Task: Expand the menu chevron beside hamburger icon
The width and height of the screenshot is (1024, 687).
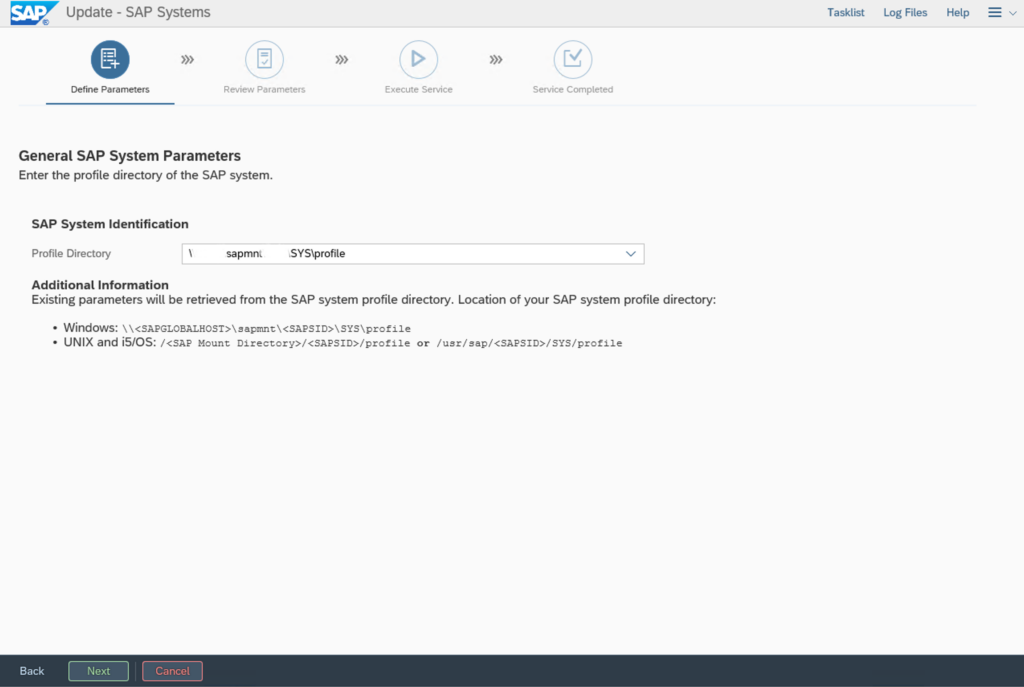Action: click(x=1012, y=13)
